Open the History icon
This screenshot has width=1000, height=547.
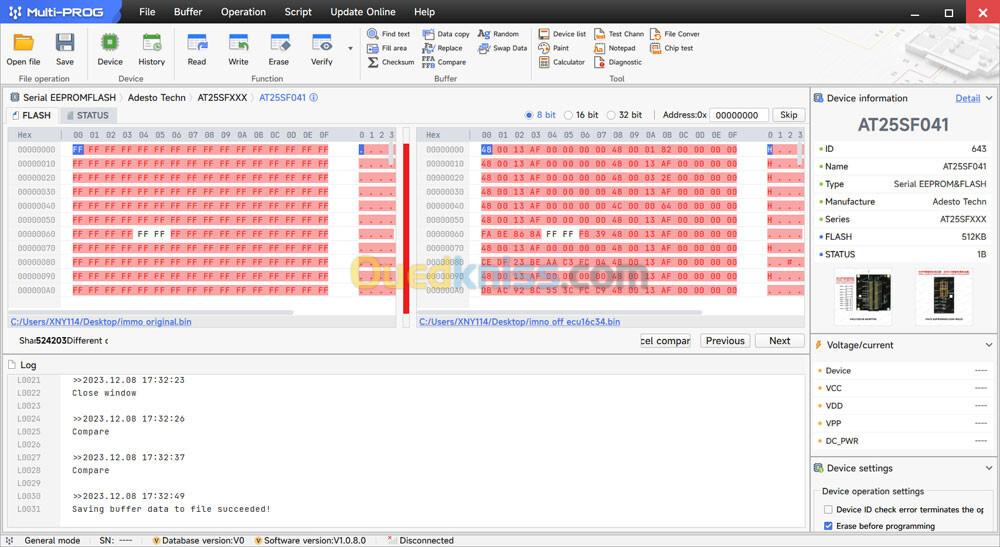152,43
